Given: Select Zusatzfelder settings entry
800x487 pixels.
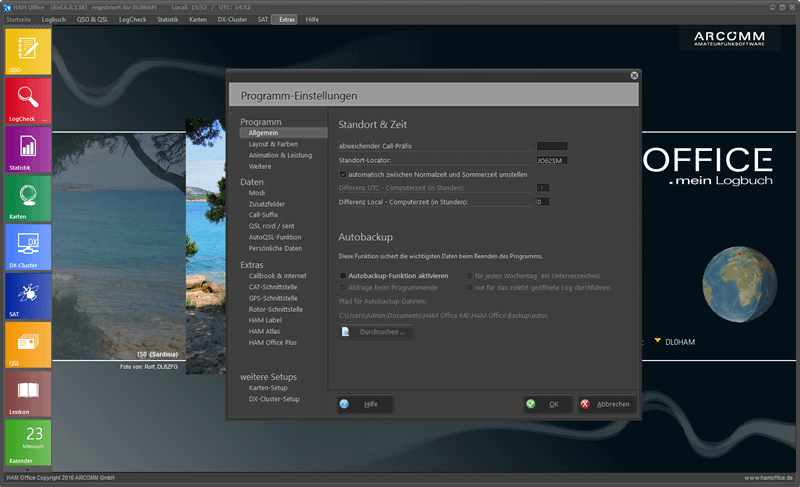Looking at the screenshot, I should pyautogui.click(x=267, y=204).
